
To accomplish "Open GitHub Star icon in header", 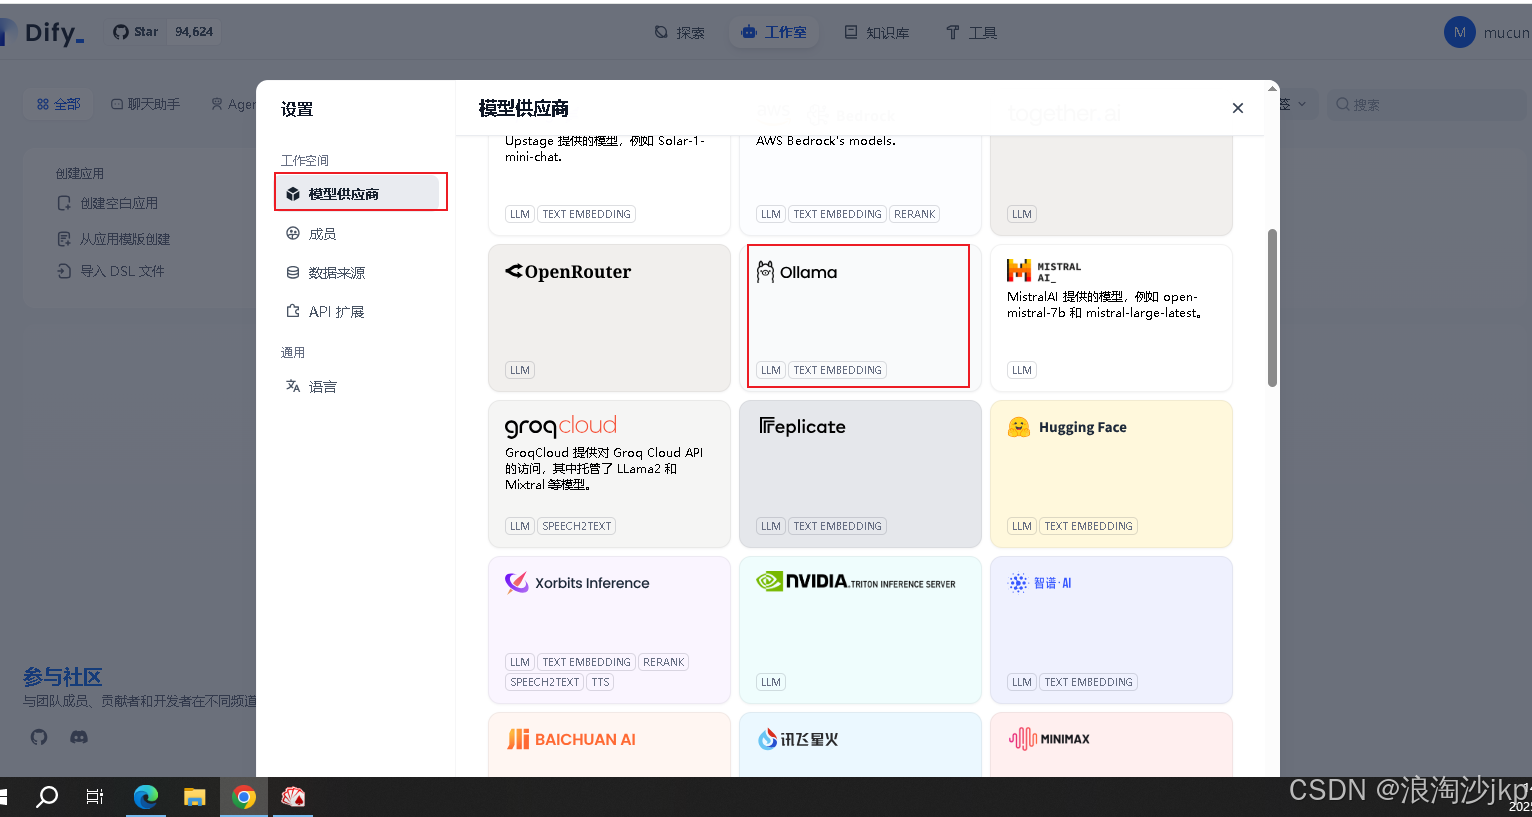I will click(121, 32).
